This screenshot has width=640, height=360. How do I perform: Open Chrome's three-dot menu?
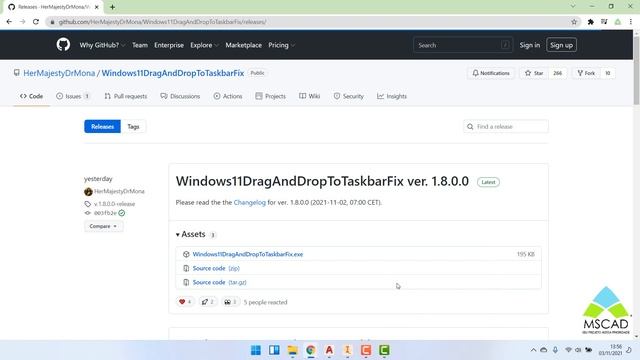click(x=631, y=22)
